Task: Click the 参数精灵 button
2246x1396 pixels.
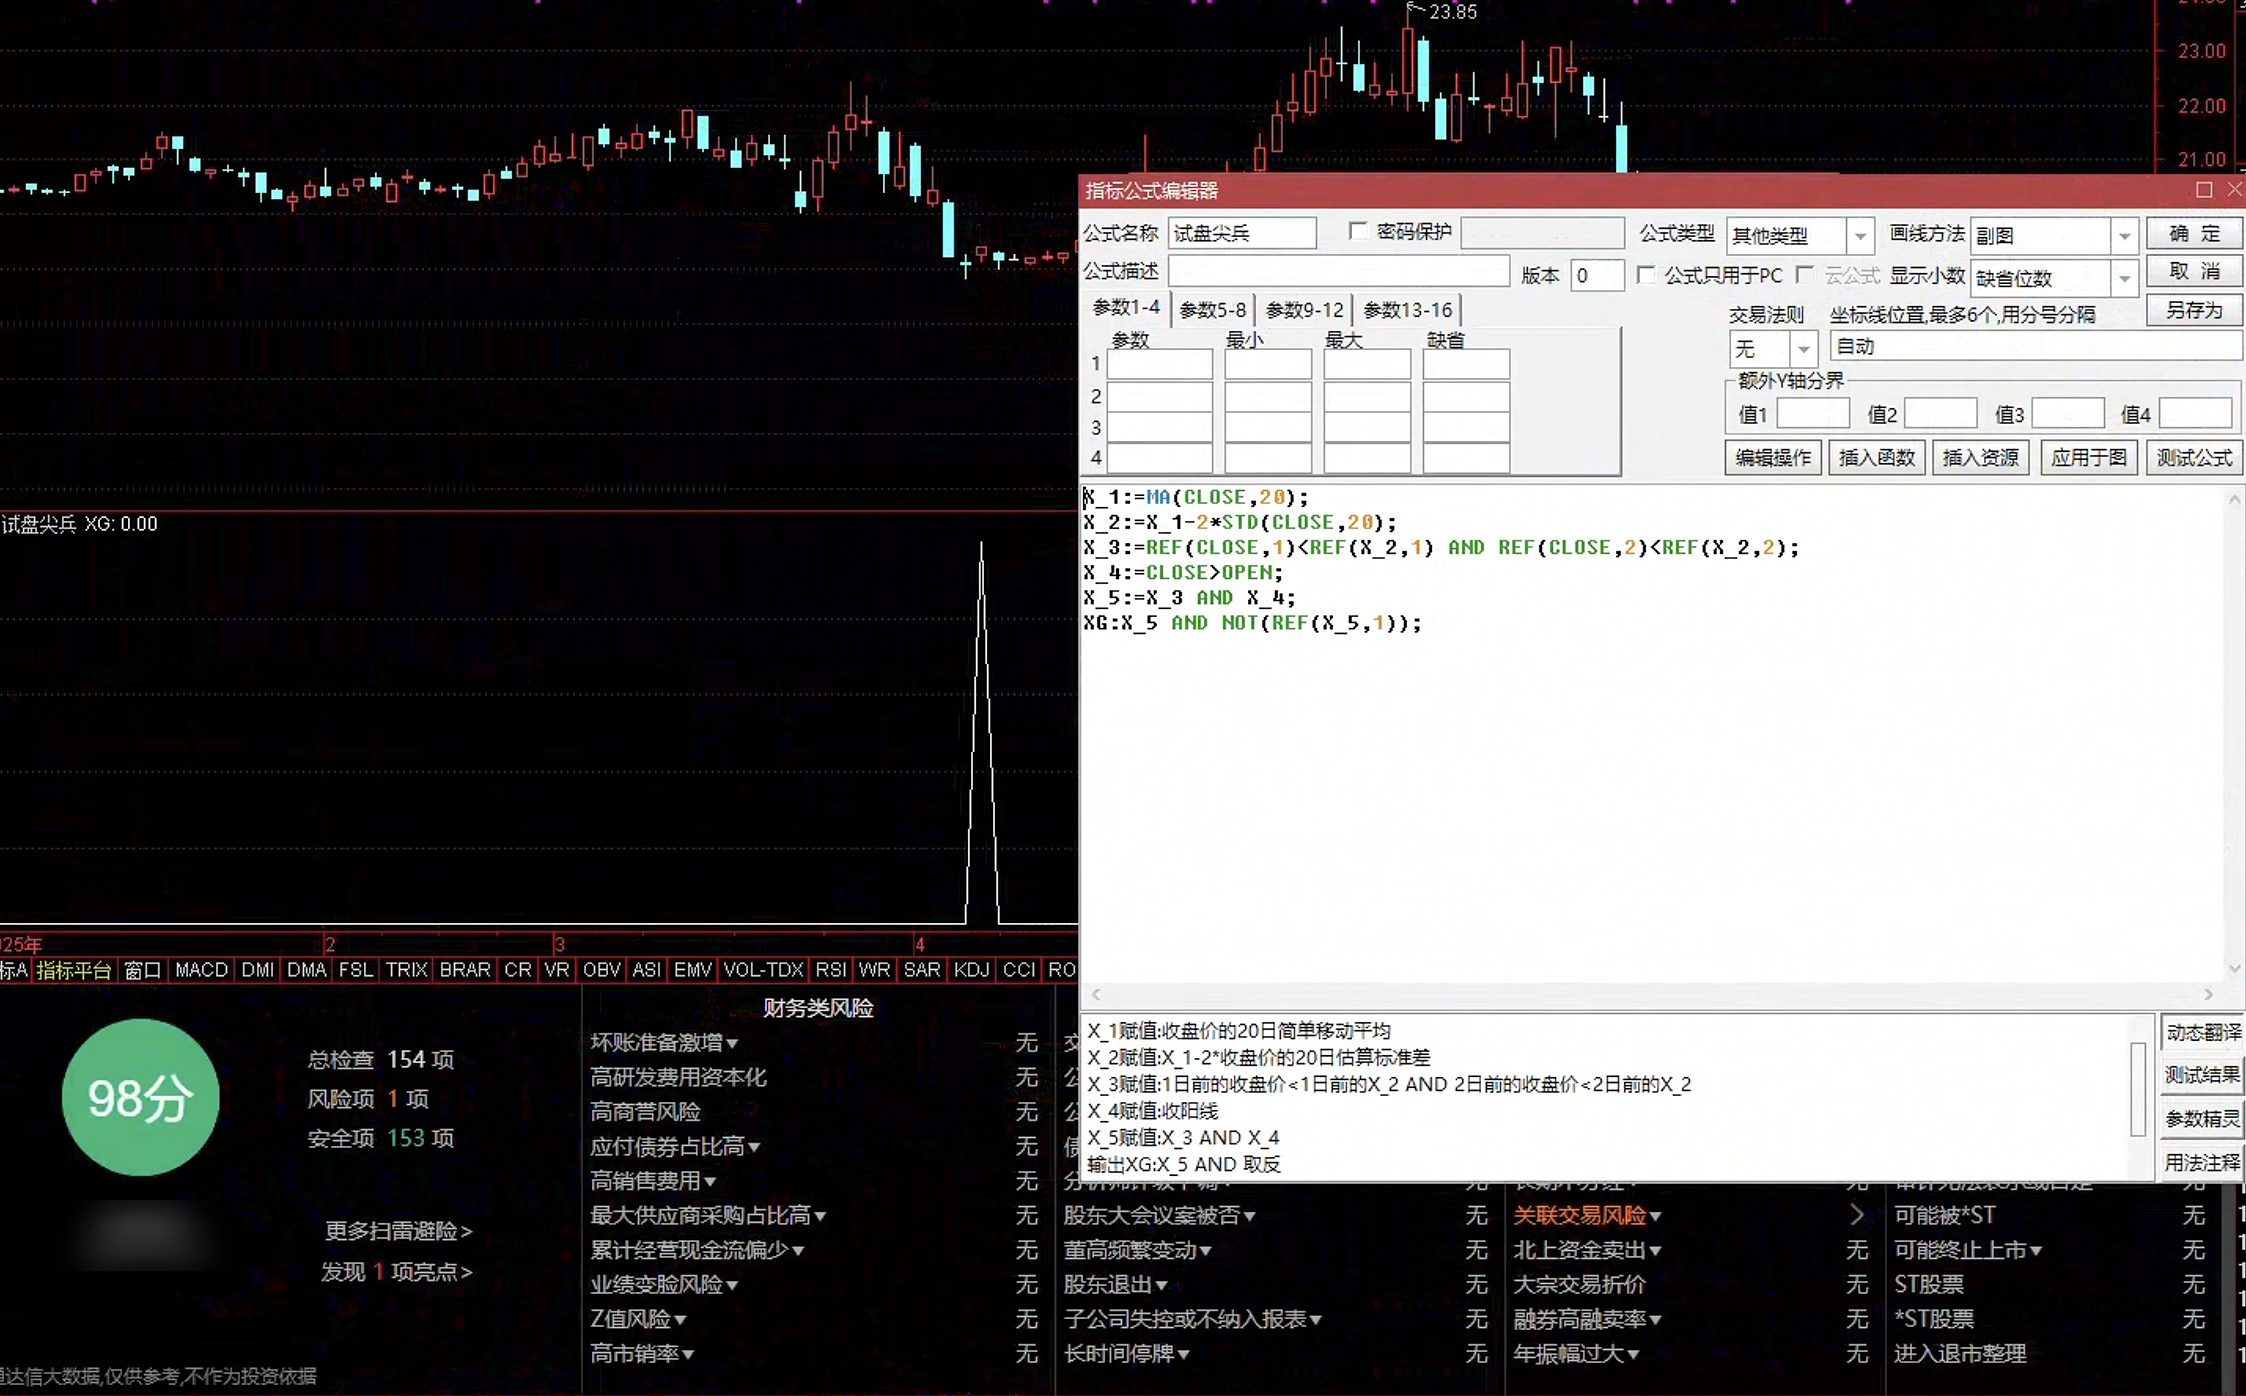Action: 2203,1119
